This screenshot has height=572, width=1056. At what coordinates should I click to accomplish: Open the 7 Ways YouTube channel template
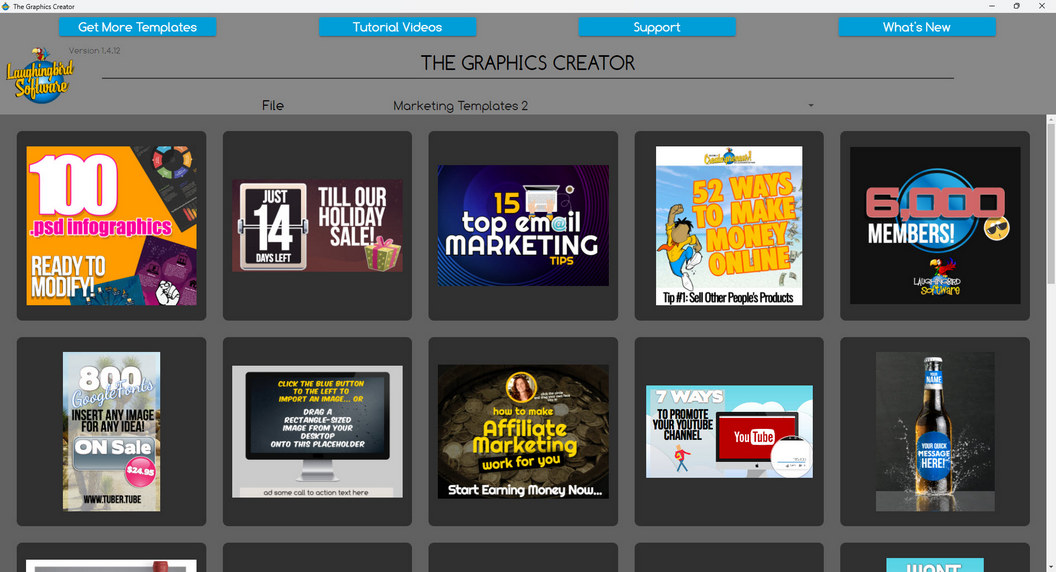pyautogui.click(x=729, y=431)
